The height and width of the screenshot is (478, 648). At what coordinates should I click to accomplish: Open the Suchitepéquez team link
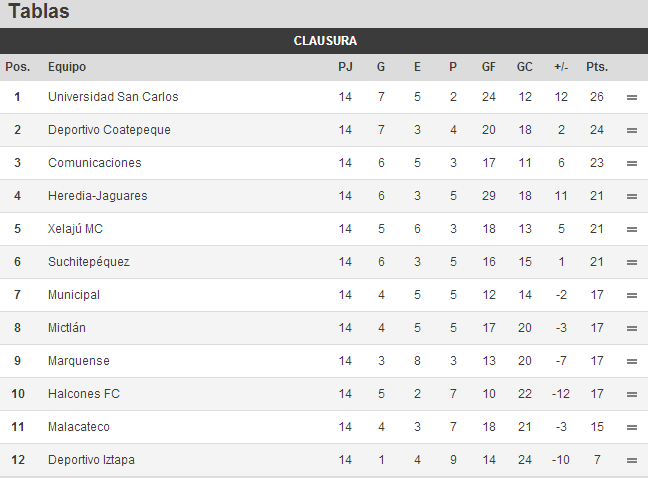point(89,262)
